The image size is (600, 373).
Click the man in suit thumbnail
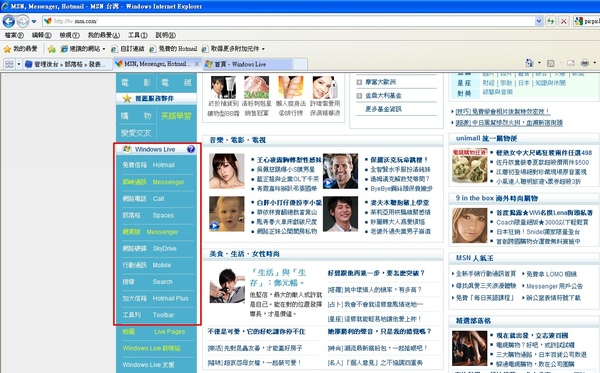[x=340, y=213]
